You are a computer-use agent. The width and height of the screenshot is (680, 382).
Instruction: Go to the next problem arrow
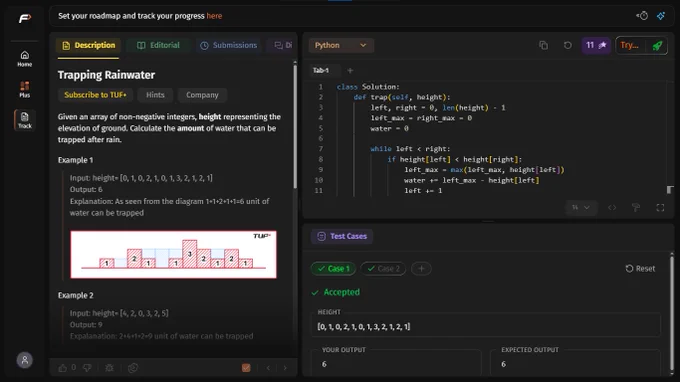tap(285, 368)
